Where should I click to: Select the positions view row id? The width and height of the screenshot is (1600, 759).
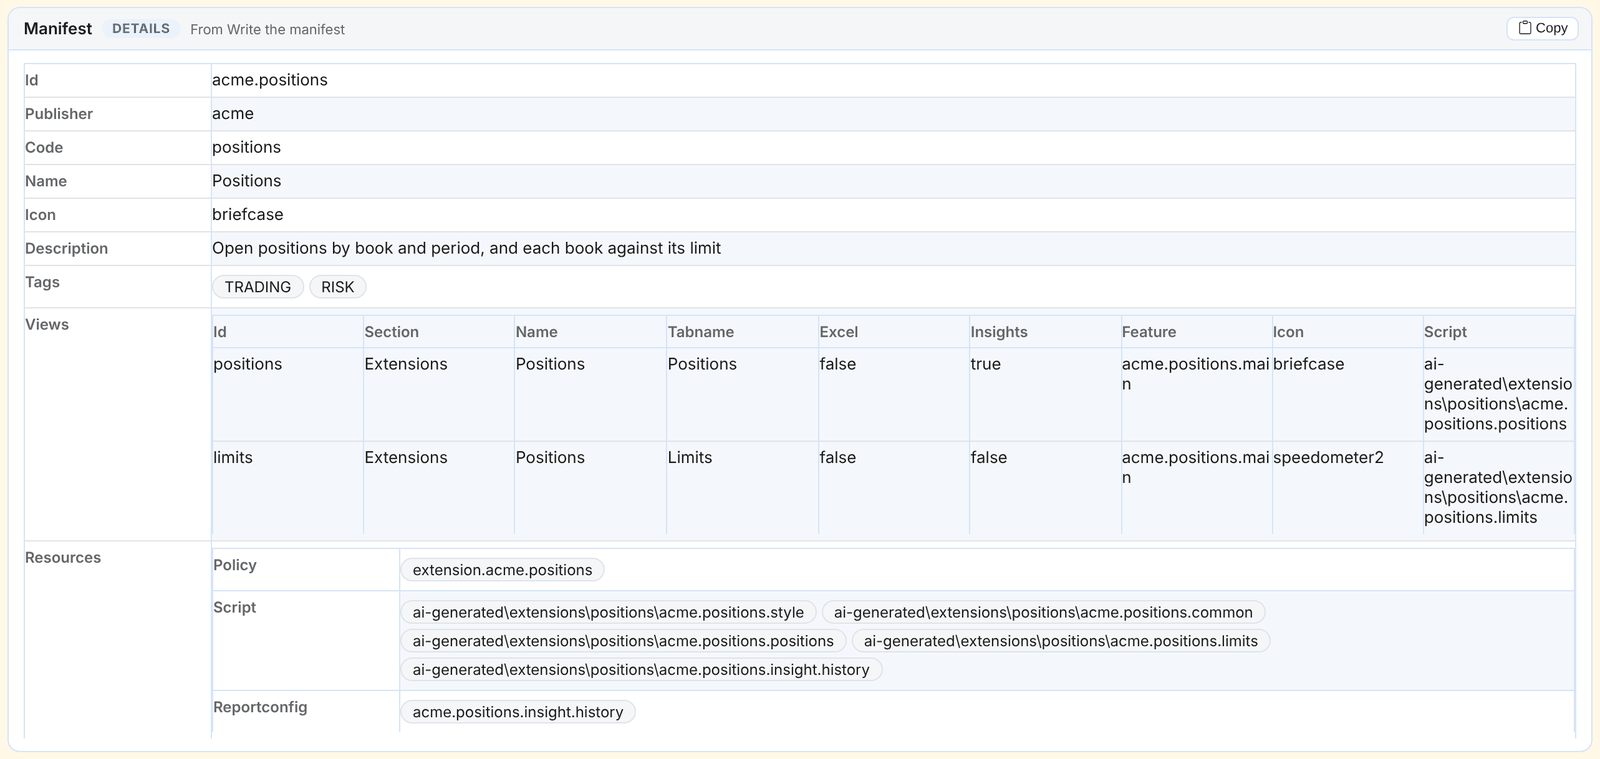pos(248,364)
